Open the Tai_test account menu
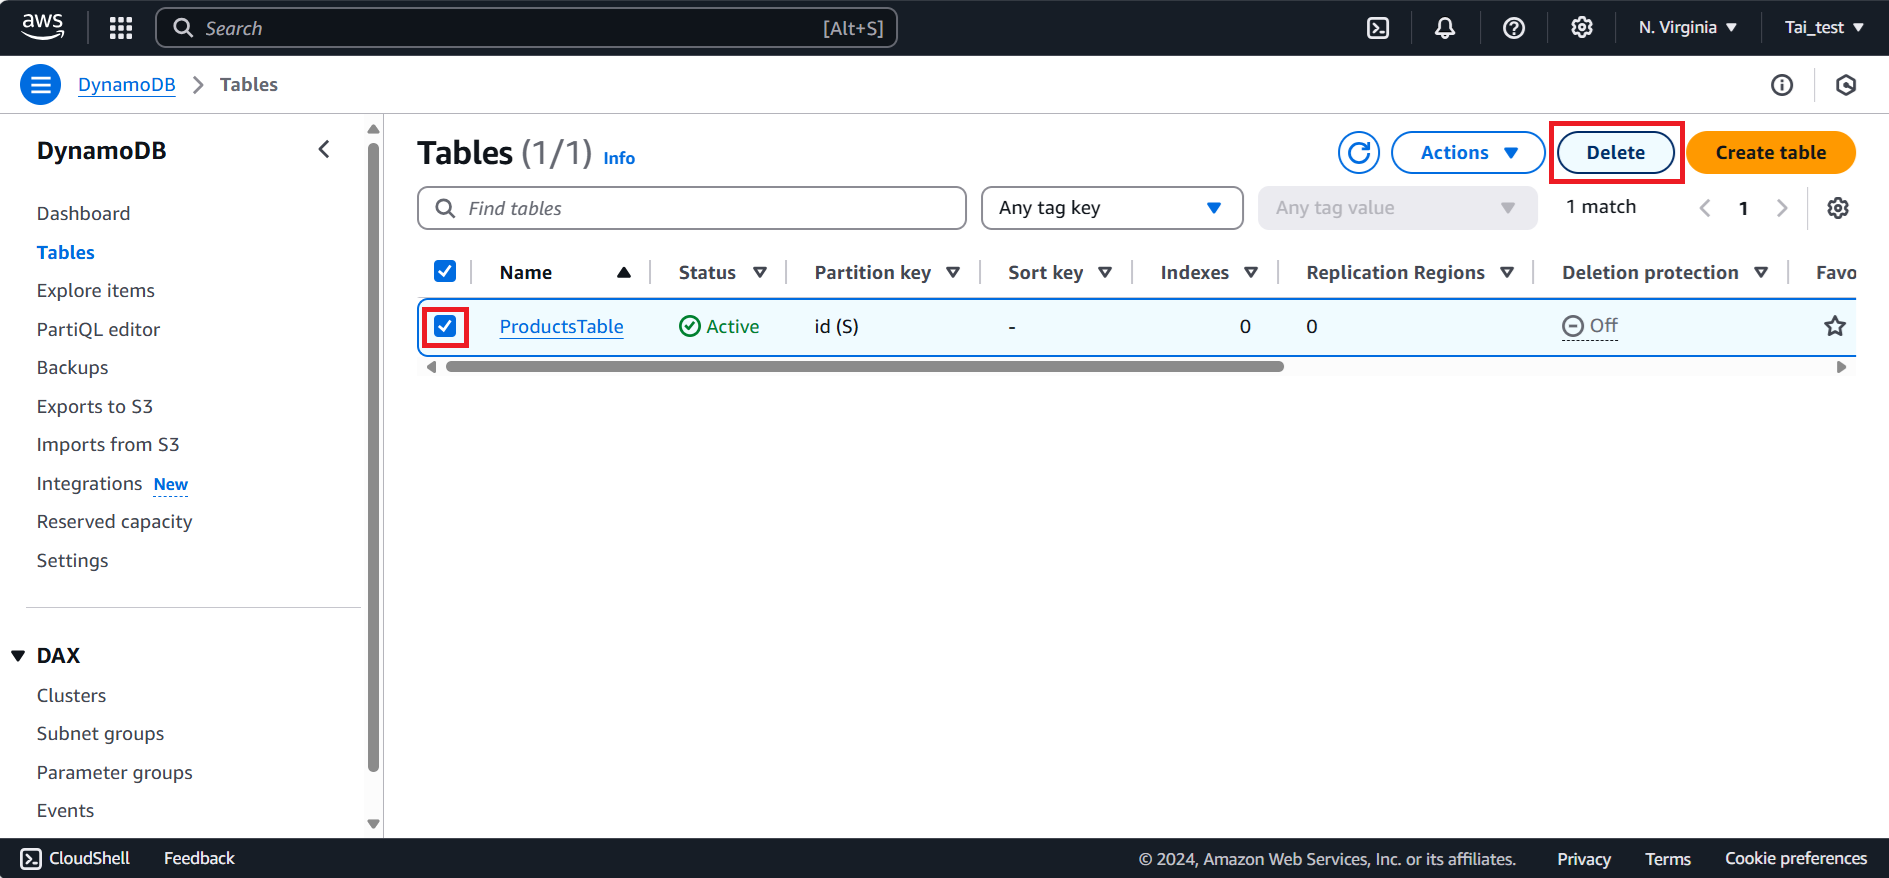 coord(1824,28)
